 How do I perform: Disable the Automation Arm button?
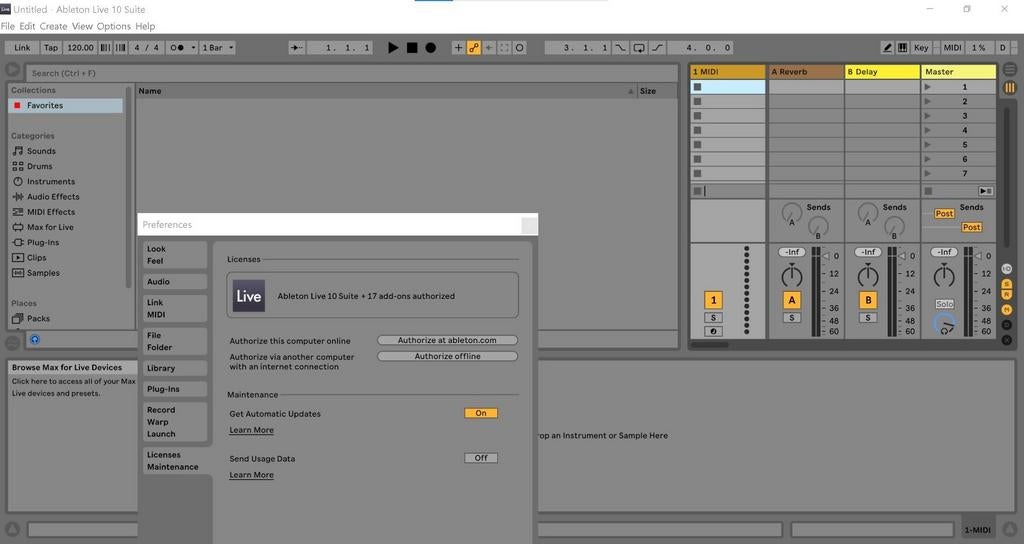point(473,48)
